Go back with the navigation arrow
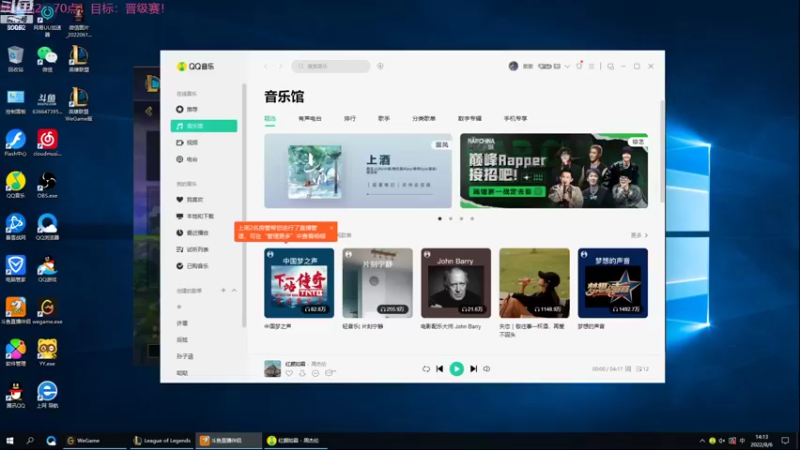 coord(266,66)
